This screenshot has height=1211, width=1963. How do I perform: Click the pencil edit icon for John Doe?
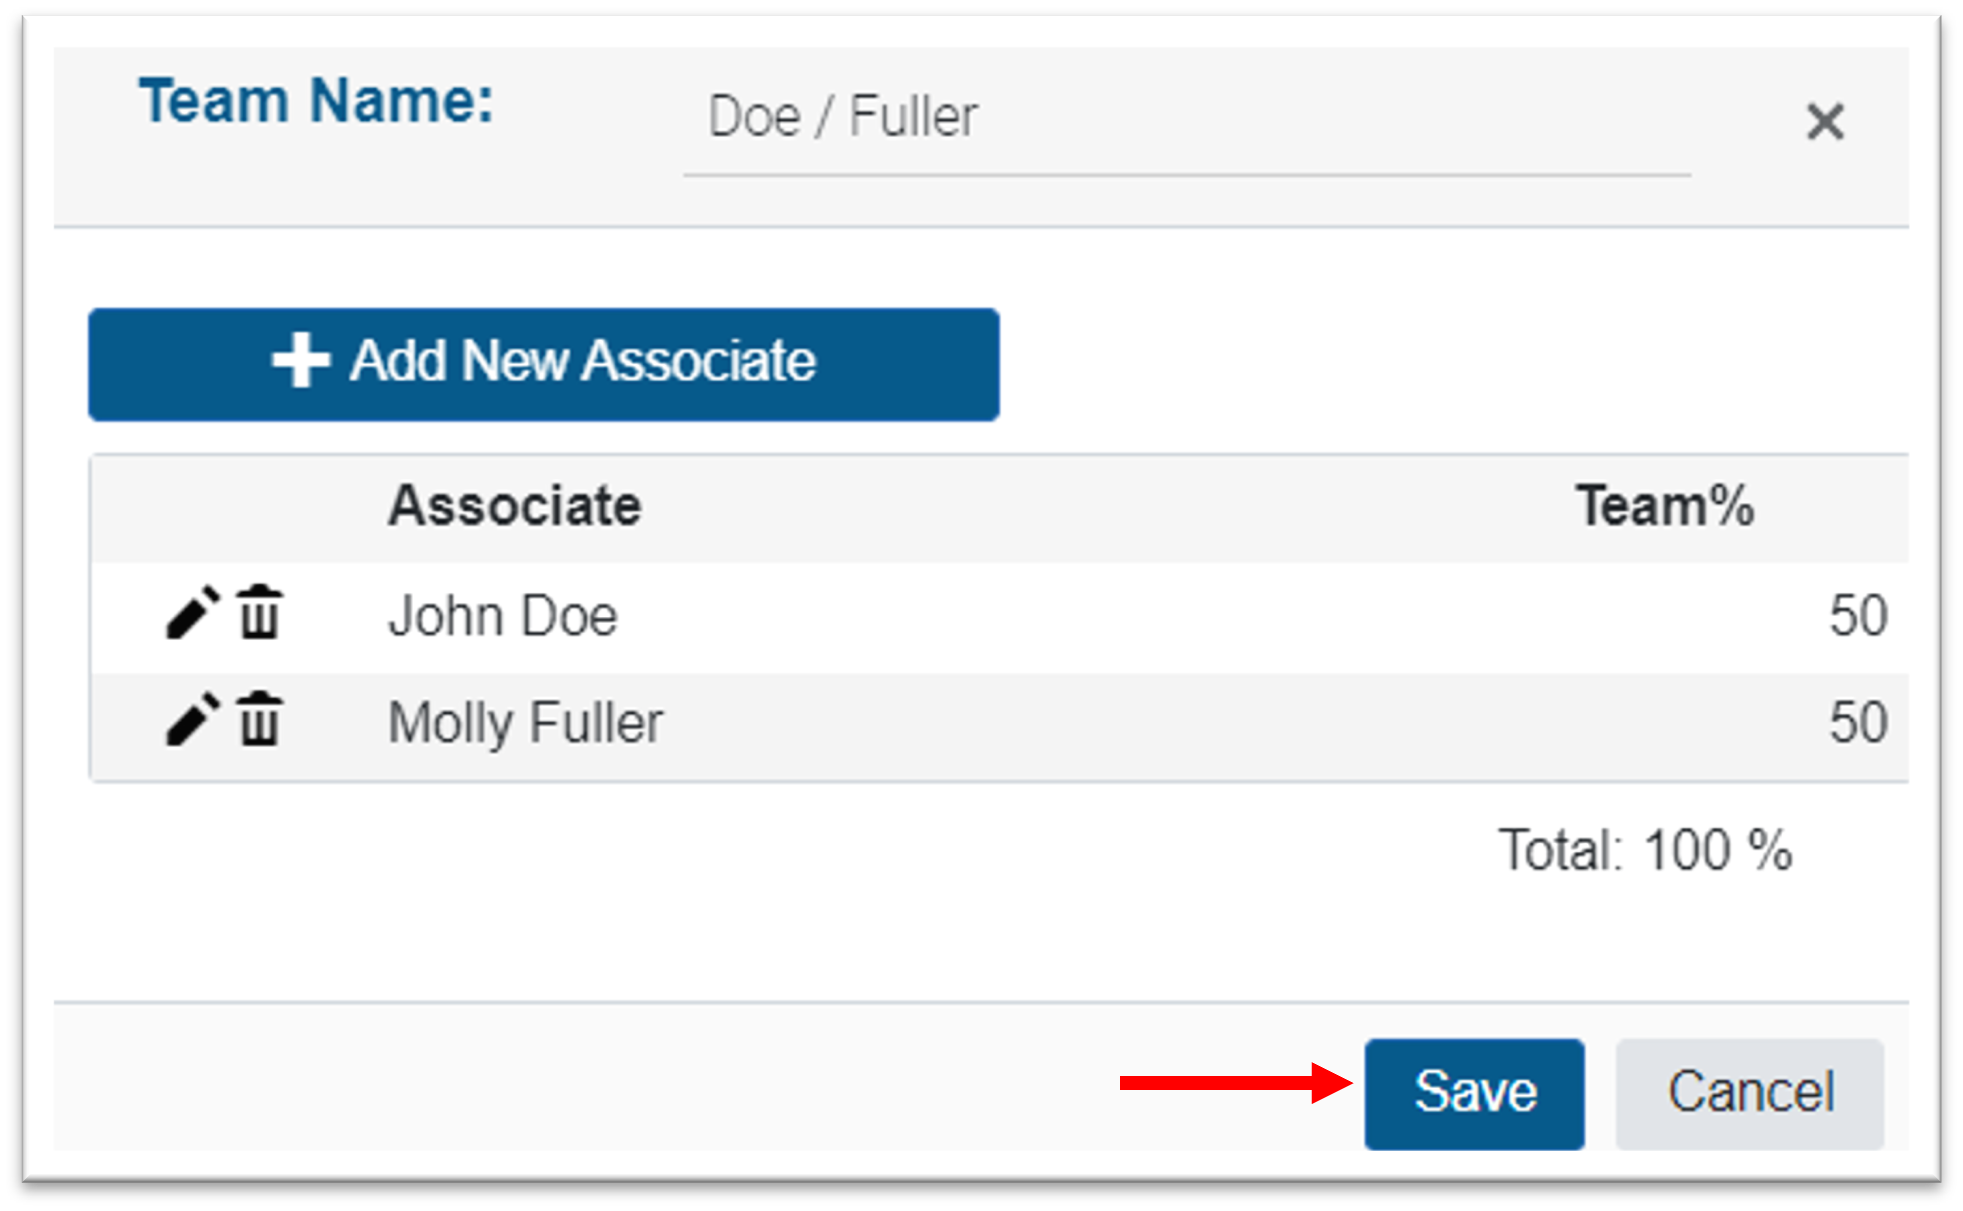coord(192,612)
